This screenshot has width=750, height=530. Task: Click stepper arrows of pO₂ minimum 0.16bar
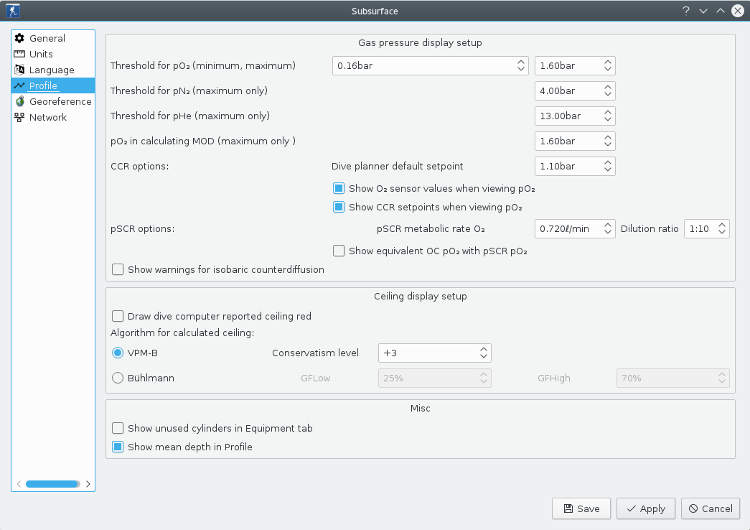[521, 66]
